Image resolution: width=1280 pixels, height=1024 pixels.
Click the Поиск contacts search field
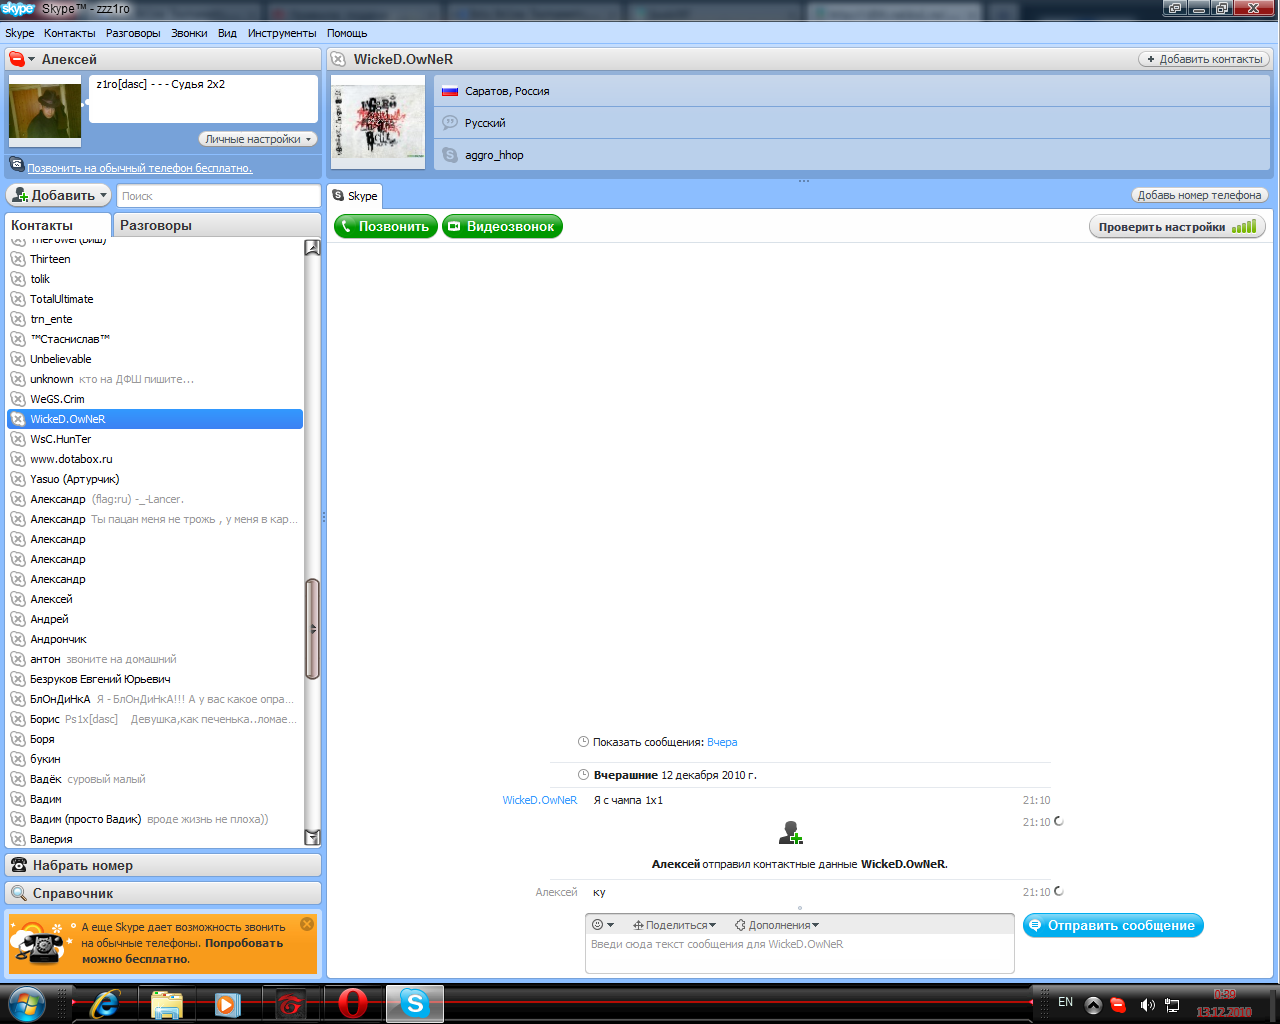click(219, 196)
